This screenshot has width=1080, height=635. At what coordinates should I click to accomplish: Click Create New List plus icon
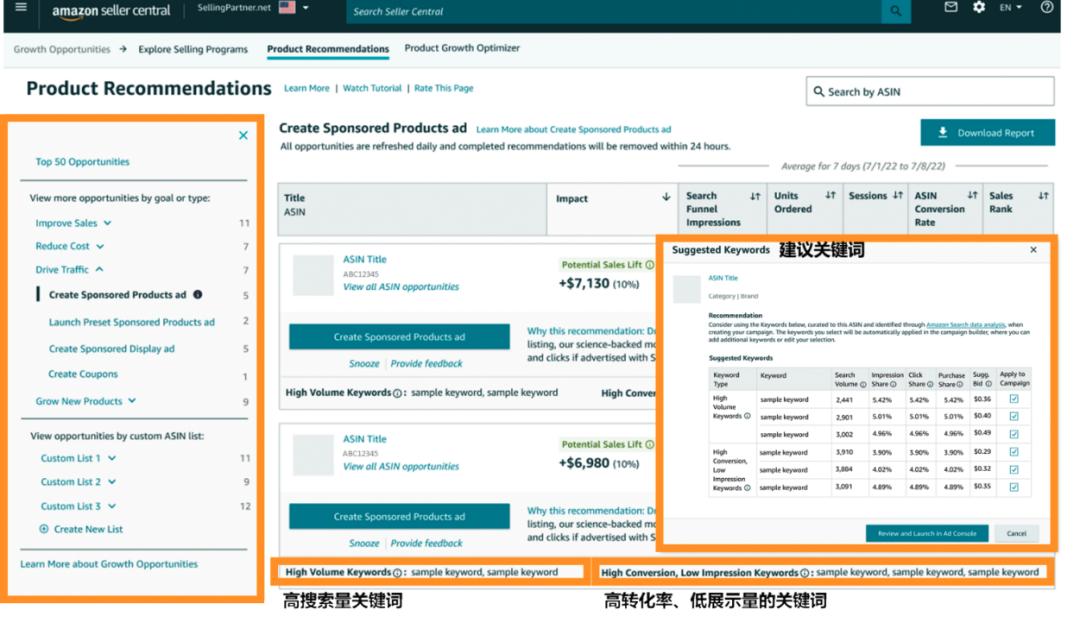pyautogui.click(x=44, y=529)
